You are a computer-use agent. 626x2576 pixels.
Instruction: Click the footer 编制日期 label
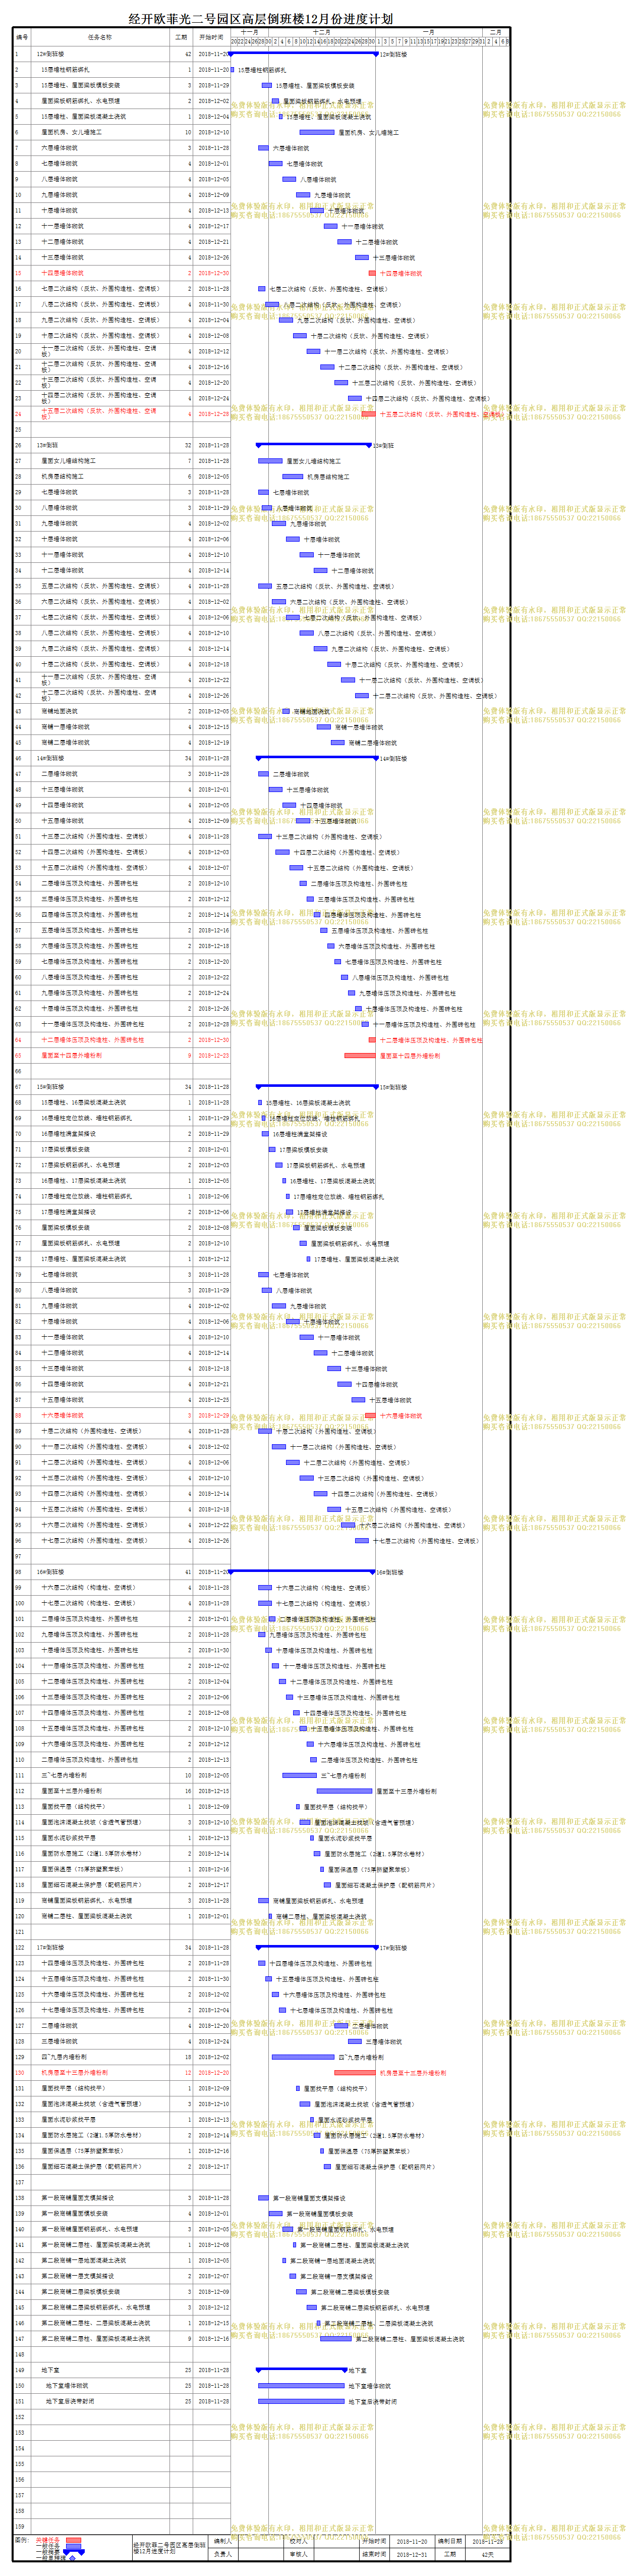(450, 2541)
